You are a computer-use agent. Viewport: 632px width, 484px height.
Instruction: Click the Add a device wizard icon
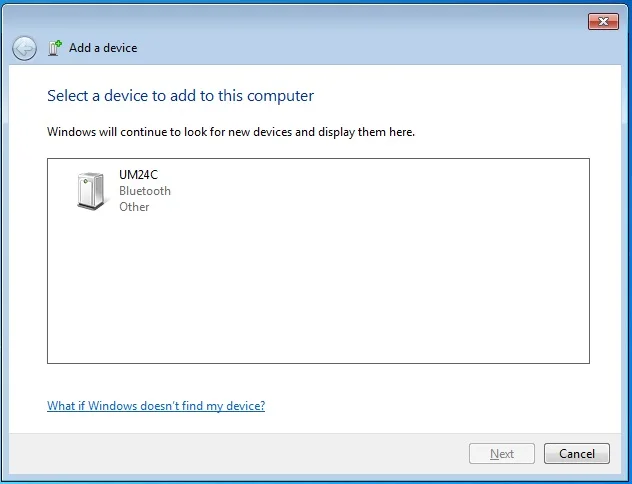pos(55,48)
